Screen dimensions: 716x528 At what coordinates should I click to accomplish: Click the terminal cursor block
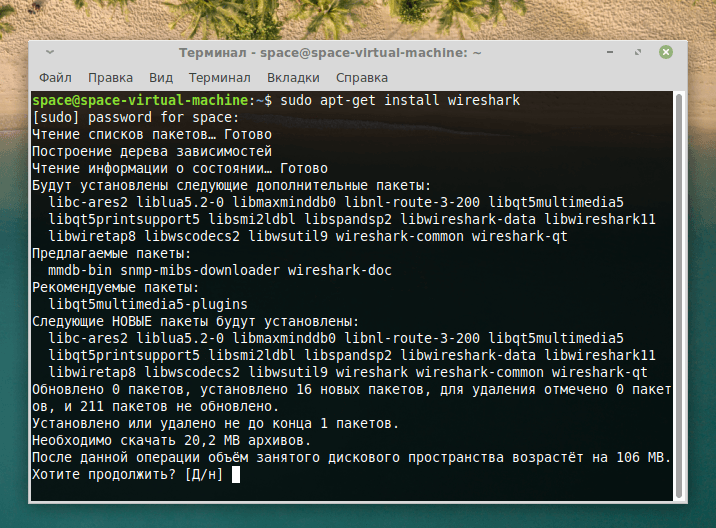(x=236, y=475)
